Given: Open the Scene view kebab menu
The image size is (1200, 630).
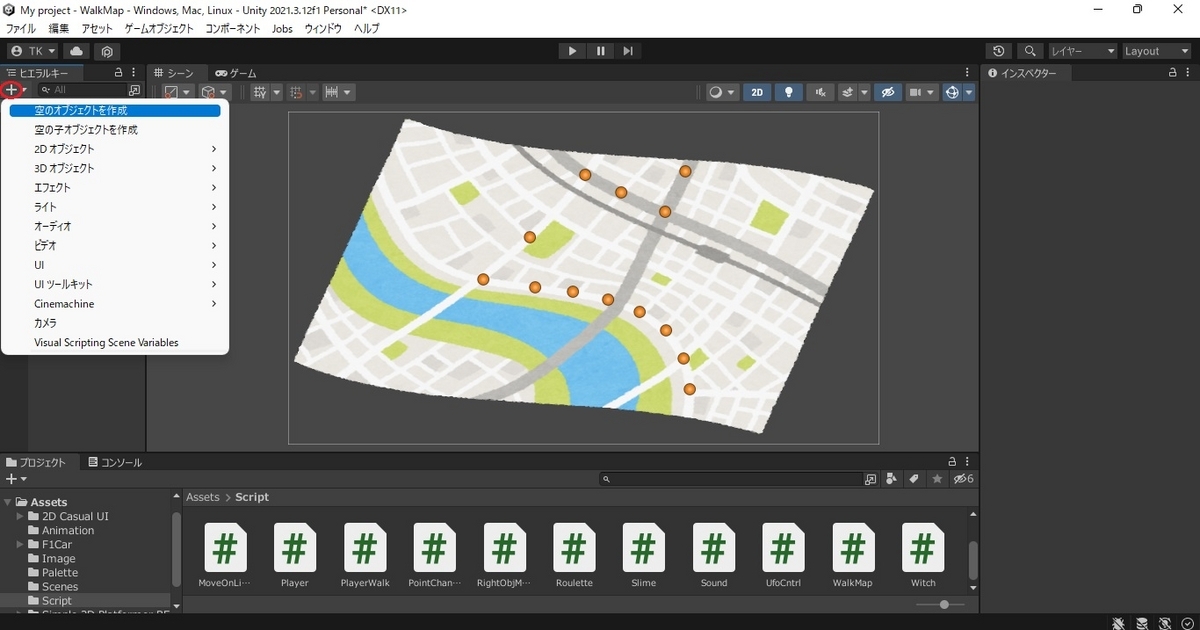Looking at the screenshot, I should point(967,73).
